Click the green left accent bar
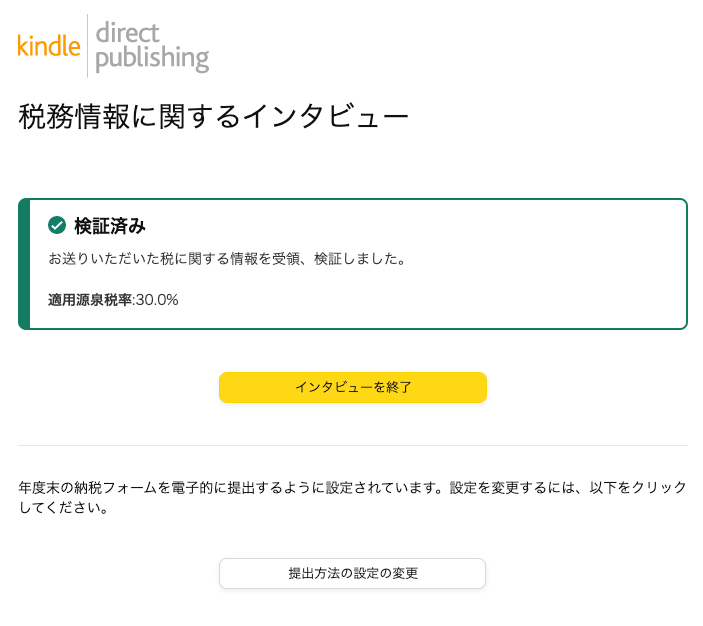The height and width of the screenshot is (626, 703). click(24, 264)
